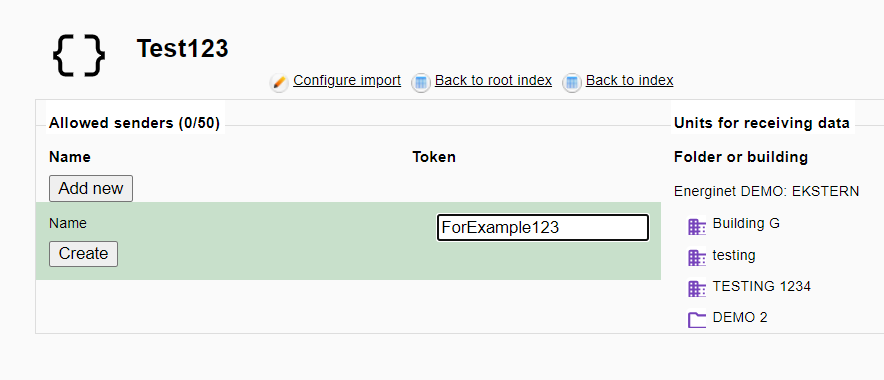Select the building icon next to testing
Image resolution: width=884 pixels, height=380 pixels.
pos(697,258)
